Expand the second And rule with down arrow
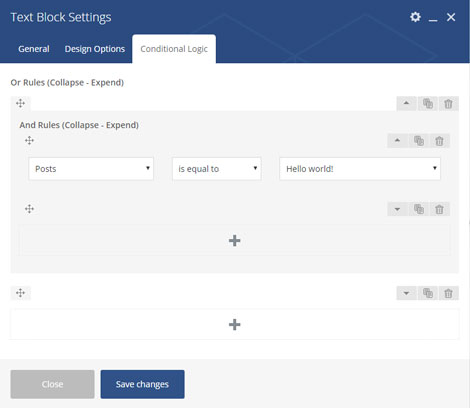The width and height of the screenshot is (470, 408). (397, 209)
